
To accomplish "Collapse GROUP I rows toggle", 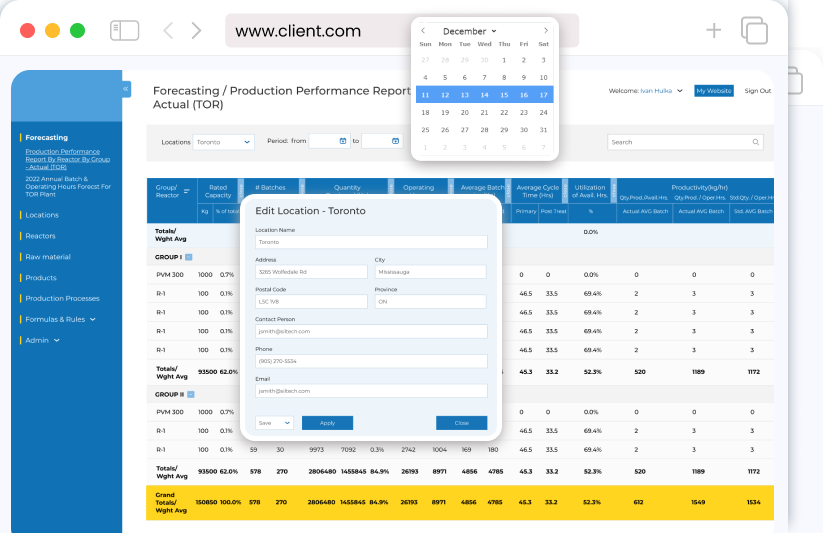I will [189, 257].
